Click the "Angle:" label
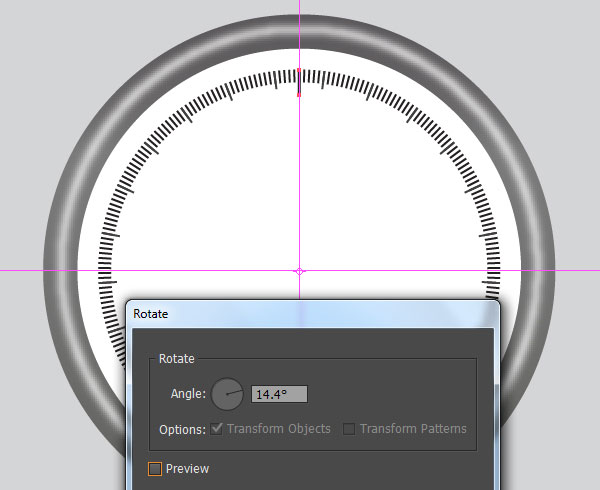This screenshot has height=490, width=600. pos(188,394)
